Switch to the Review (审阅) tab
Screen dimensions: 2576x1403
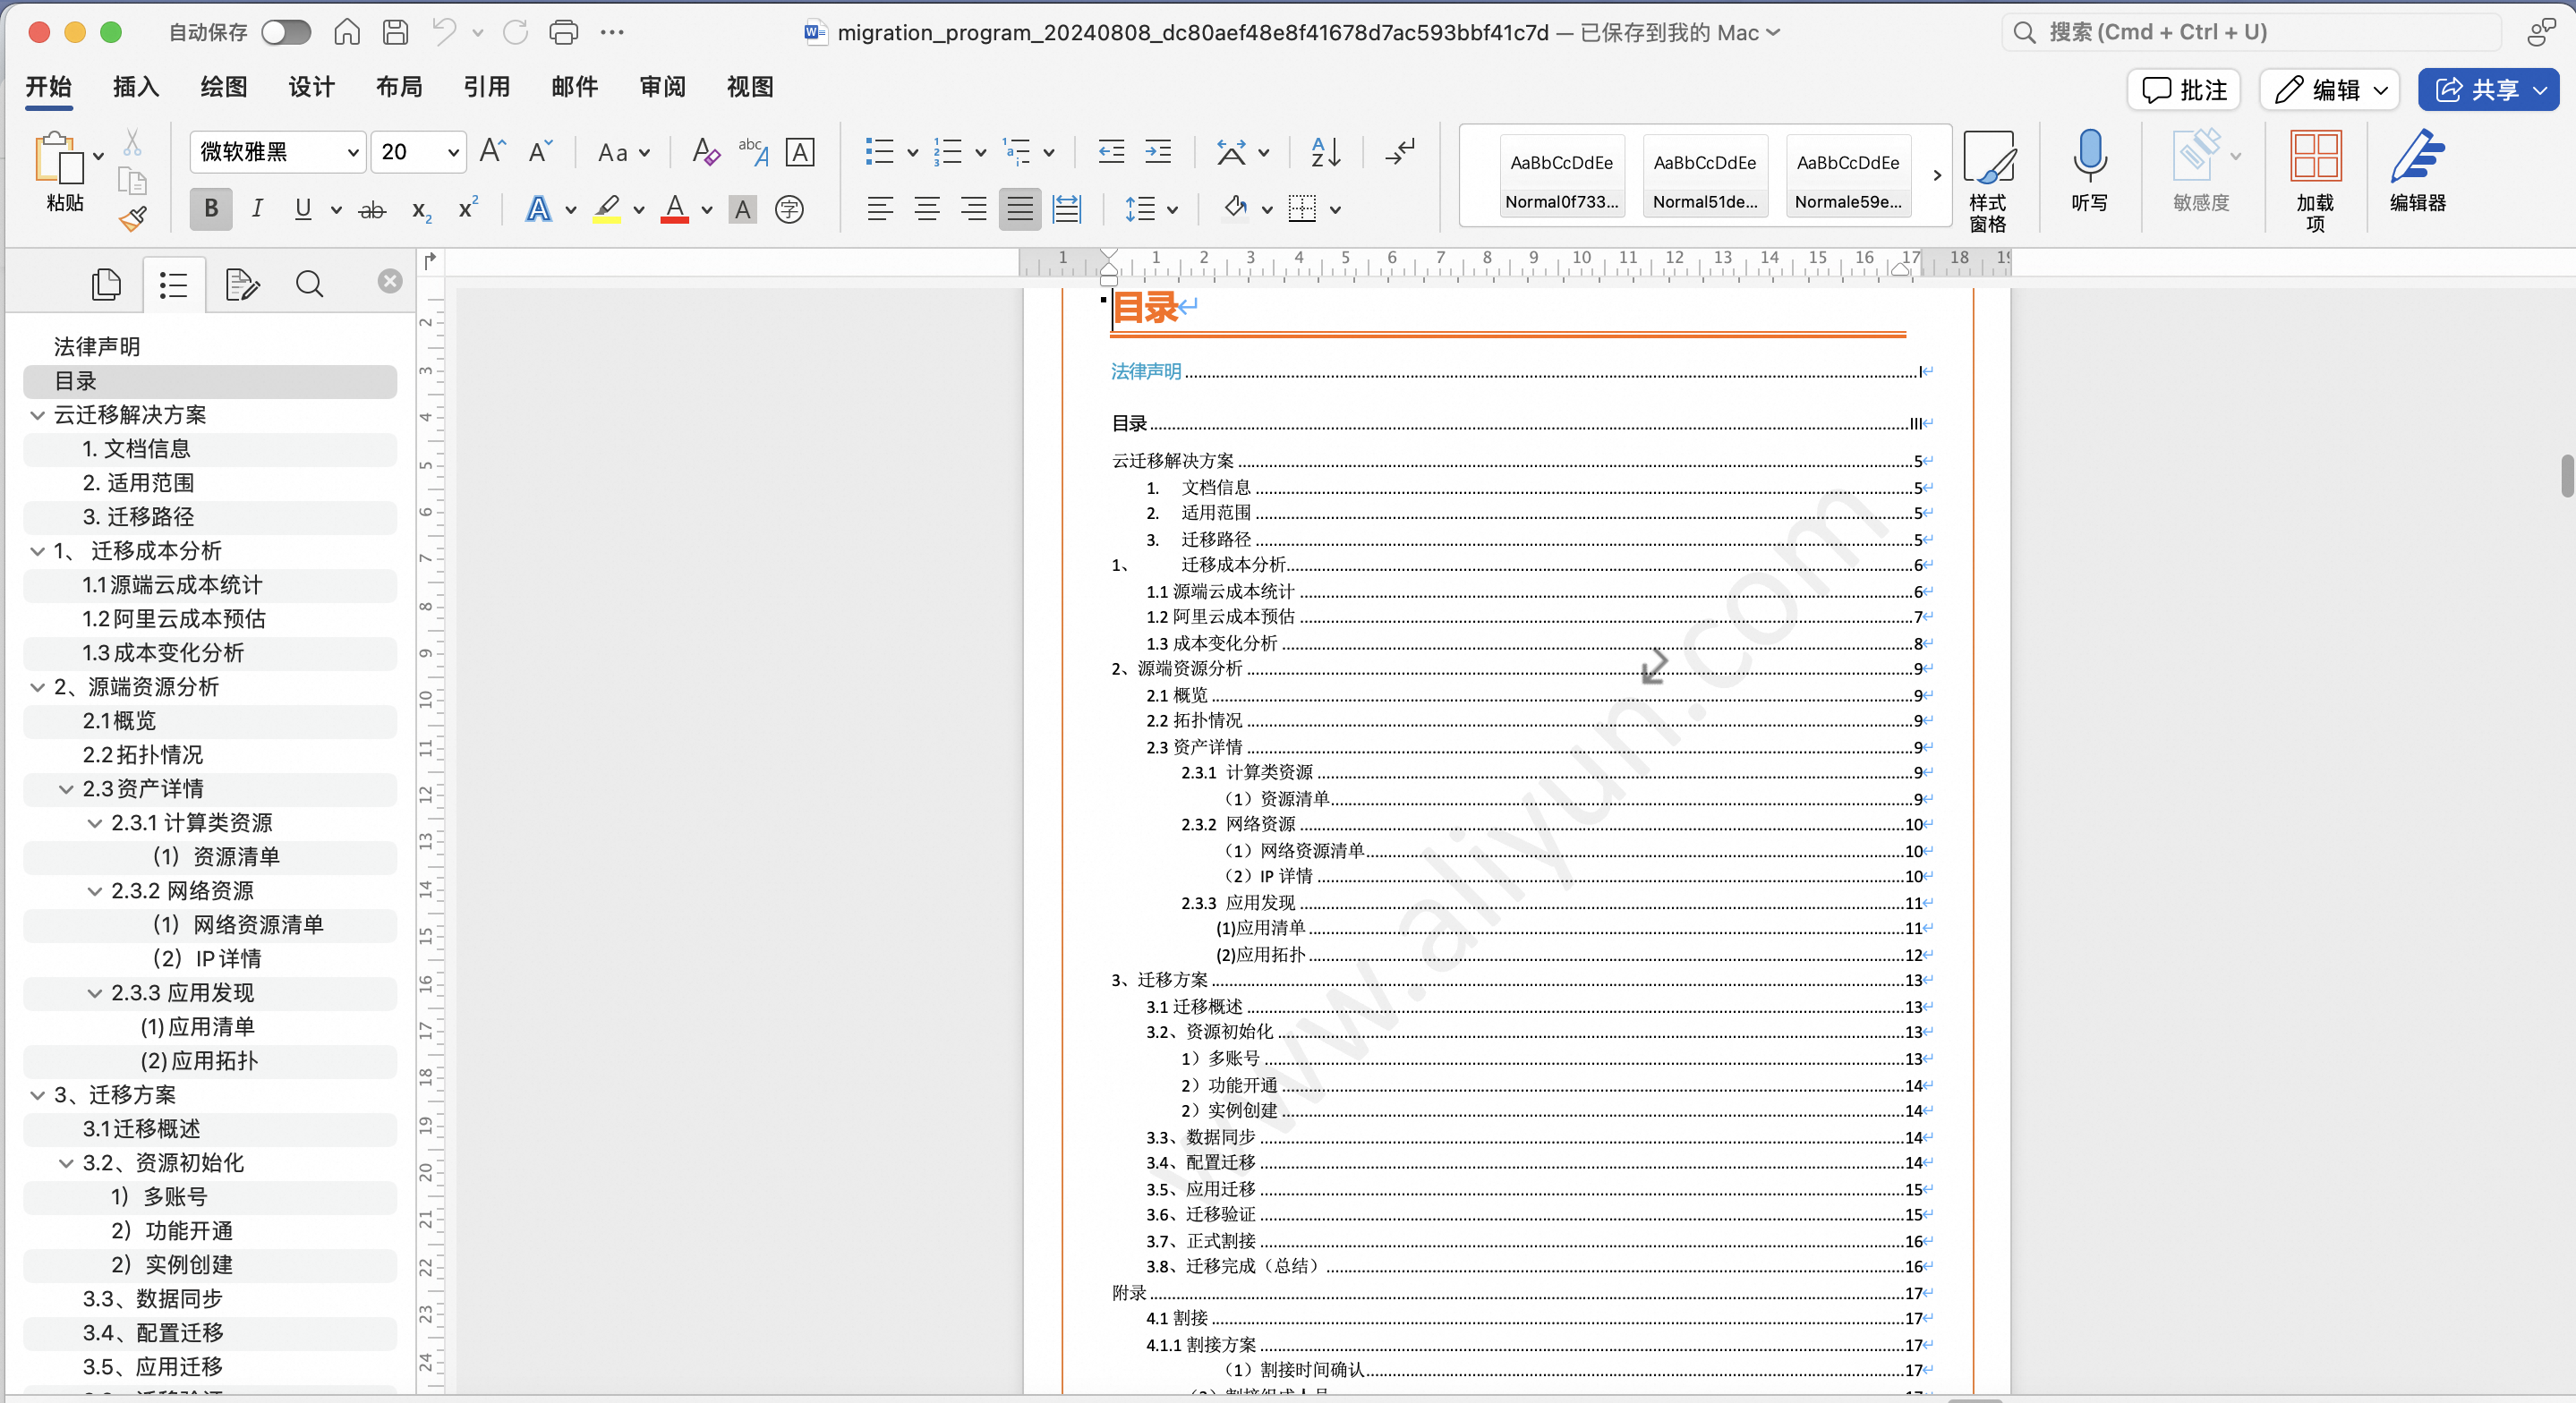coord(662,87)
